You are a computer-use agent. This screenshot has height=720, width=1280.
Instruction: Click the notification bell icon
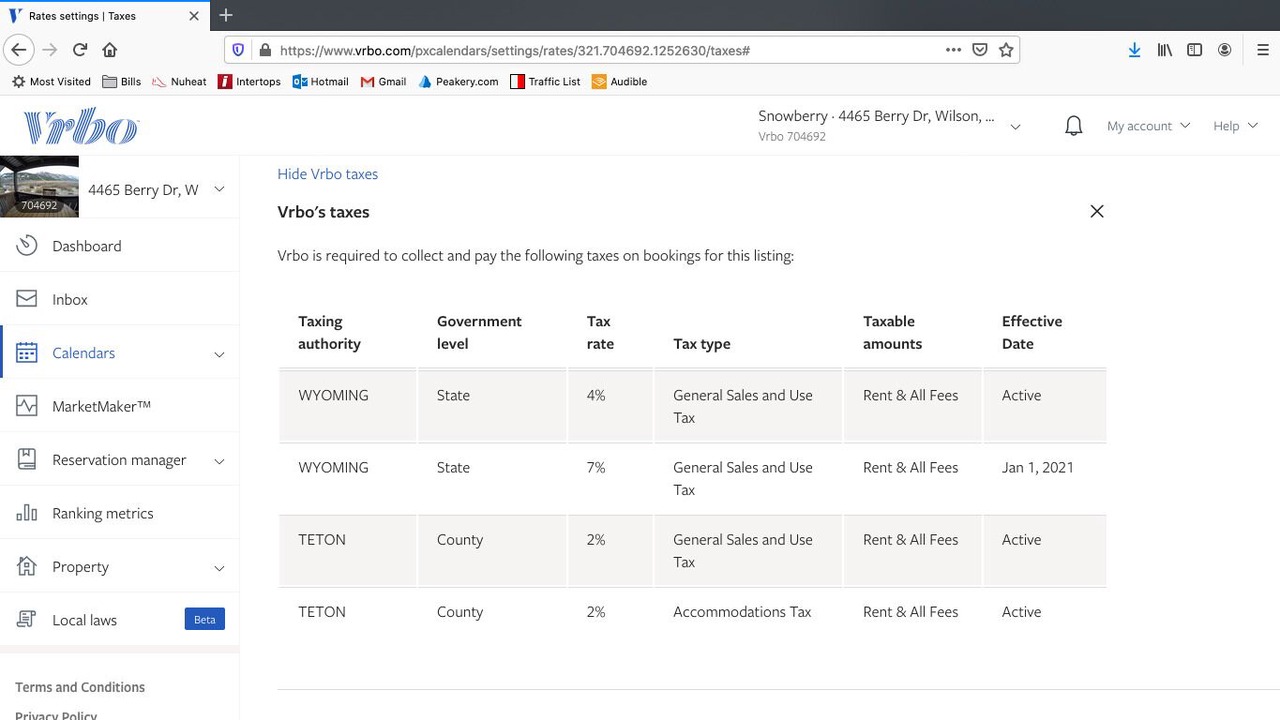(x=1073, y=126)
